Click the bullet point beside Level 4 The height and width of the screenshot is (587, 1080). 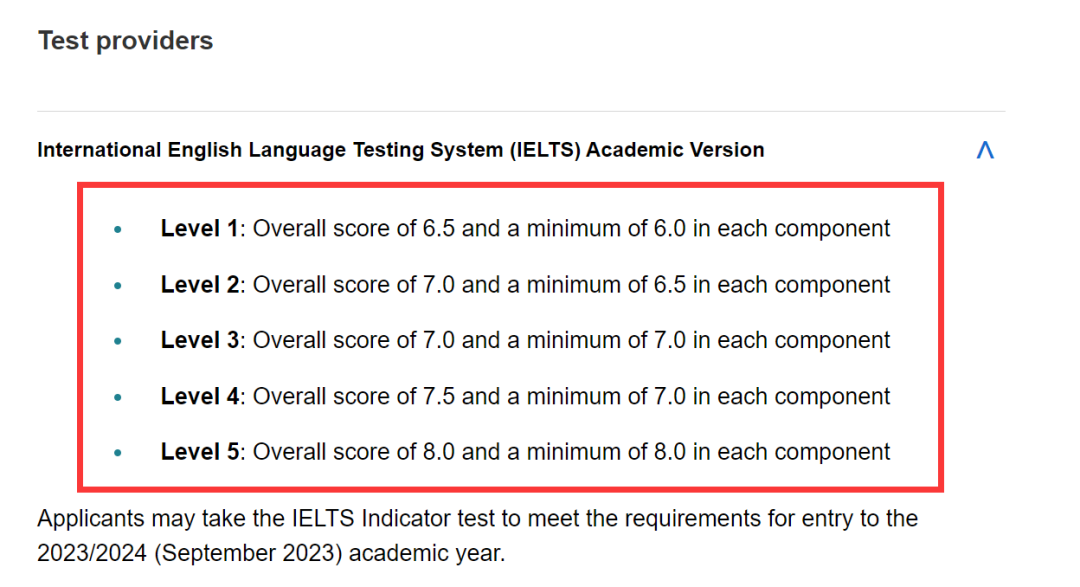(118, 398)
